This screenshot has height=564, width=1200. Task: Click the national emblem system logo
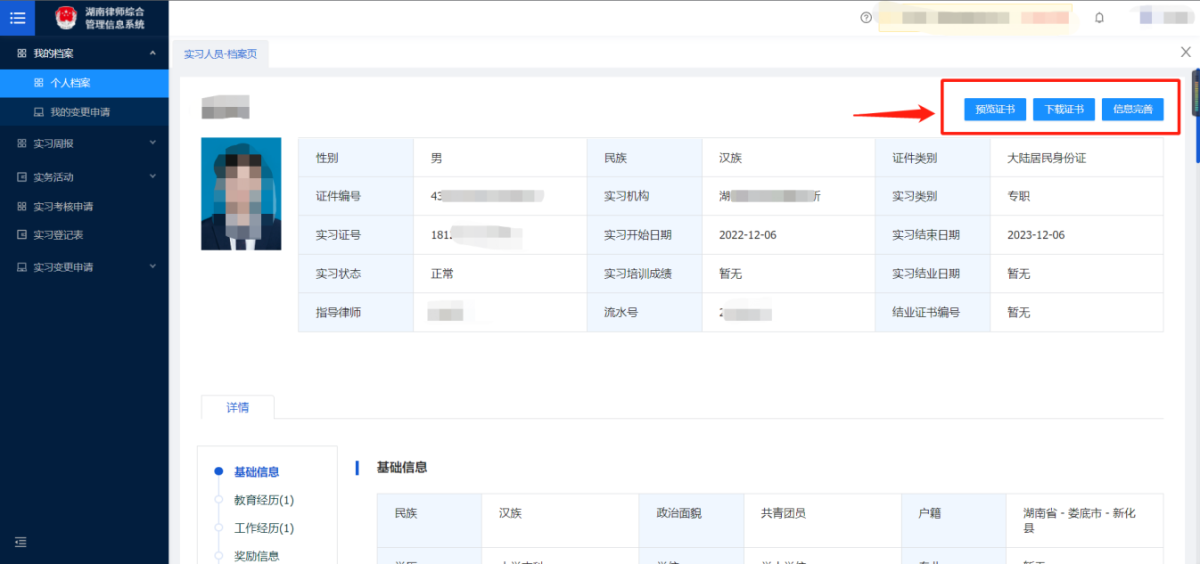(x=66, y=17)
